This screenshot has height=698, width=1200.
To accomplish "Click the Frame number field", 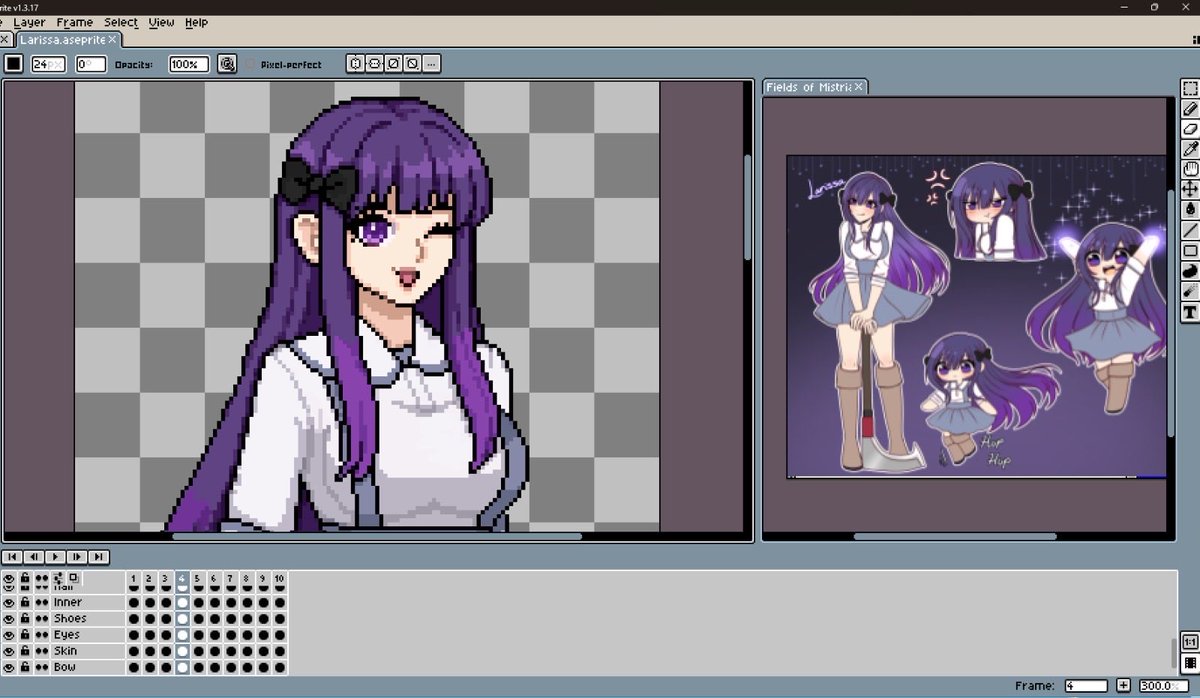I will pyautogui.click(x=1085, y=686).
